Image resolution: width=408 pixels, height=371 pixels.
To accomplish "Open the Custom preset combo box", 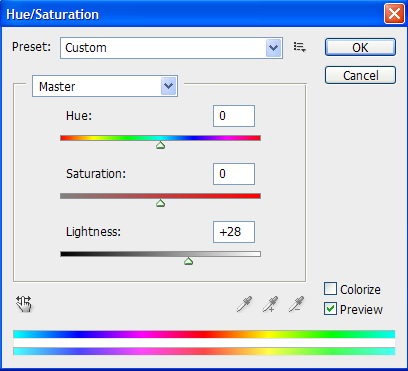I will pos(171,48).
